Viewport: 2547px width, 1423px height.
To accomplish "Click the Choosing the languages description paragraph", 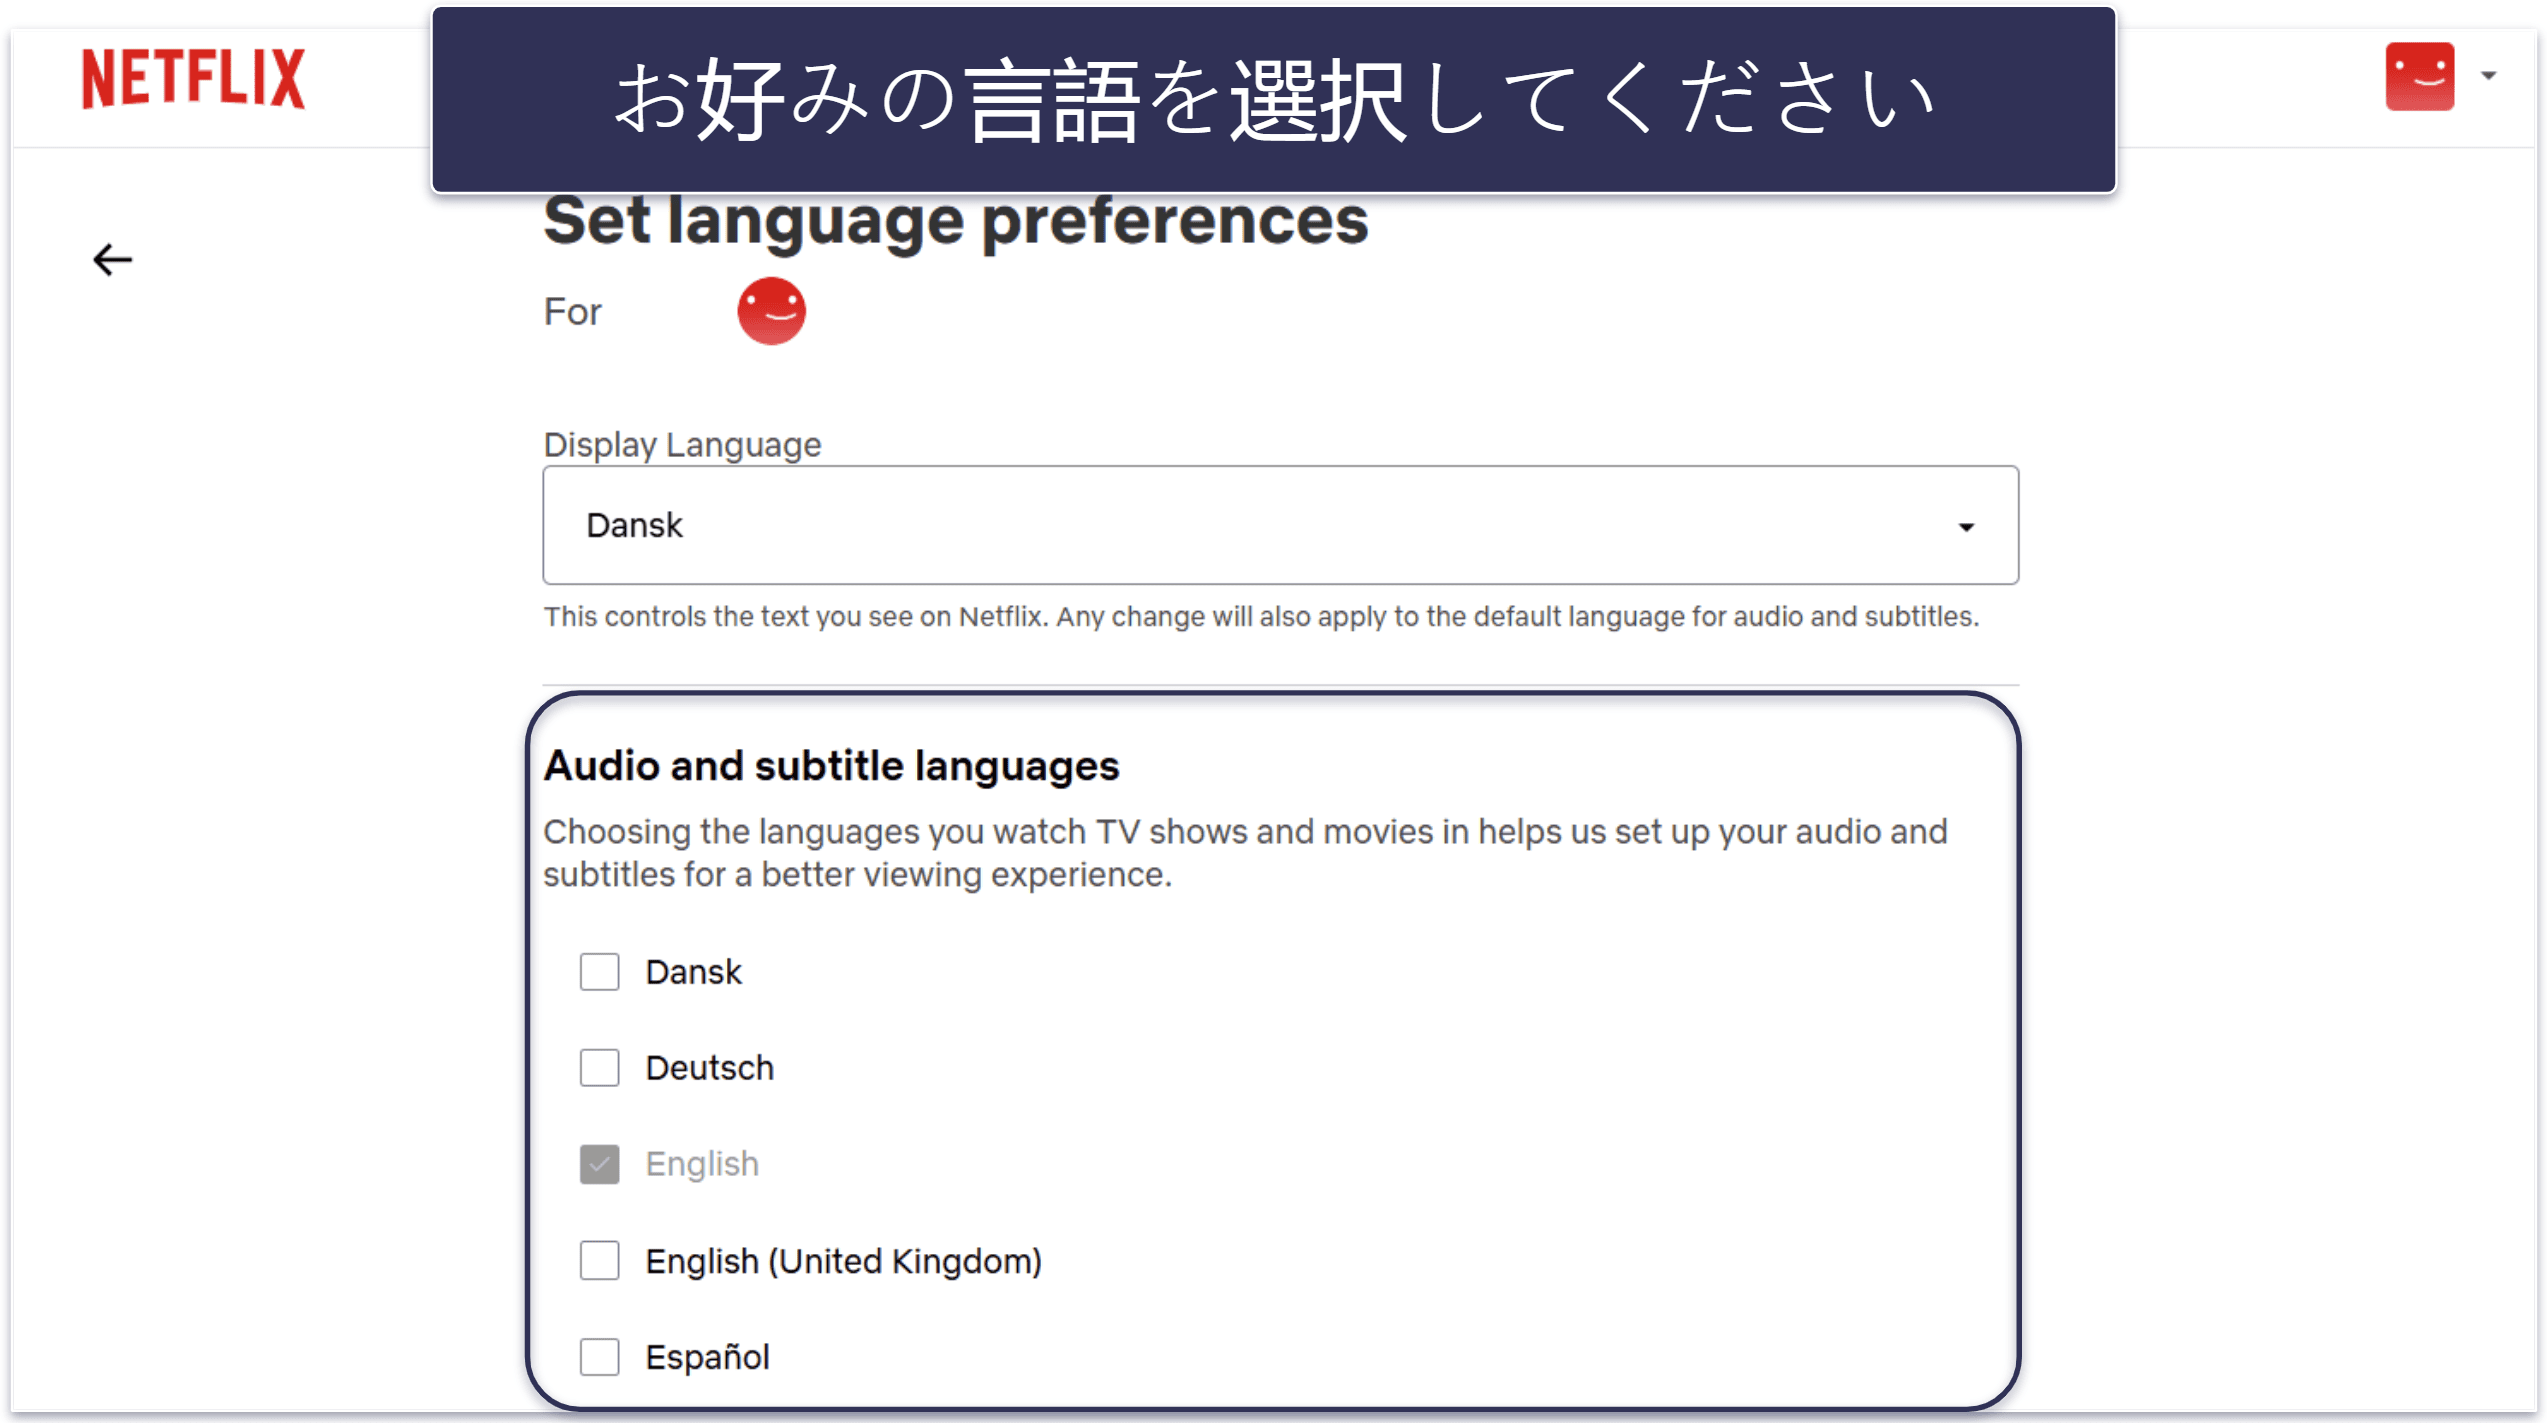I will 1245,853.
